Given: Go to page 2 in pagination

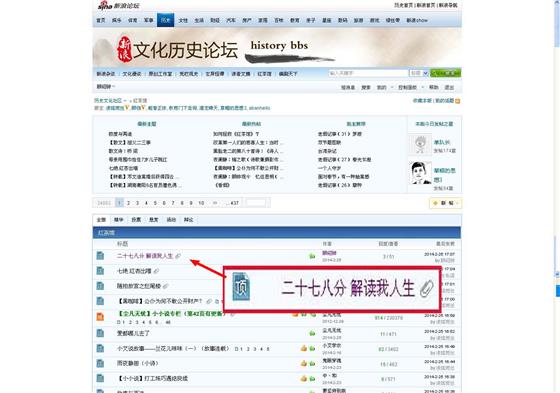Looking at the screenshot, I should pyautogui.click(x=128, y=203).
